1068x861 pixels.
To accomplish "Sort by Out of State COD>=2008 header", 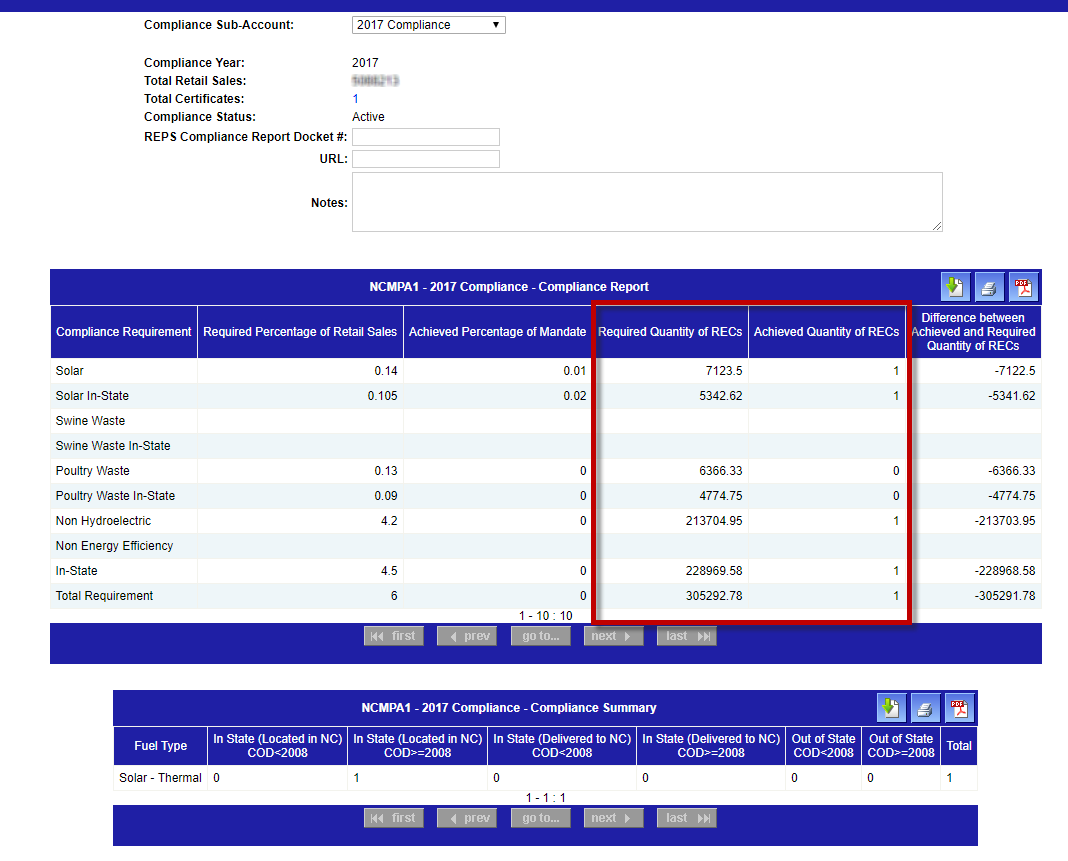I will pos(901,746).
